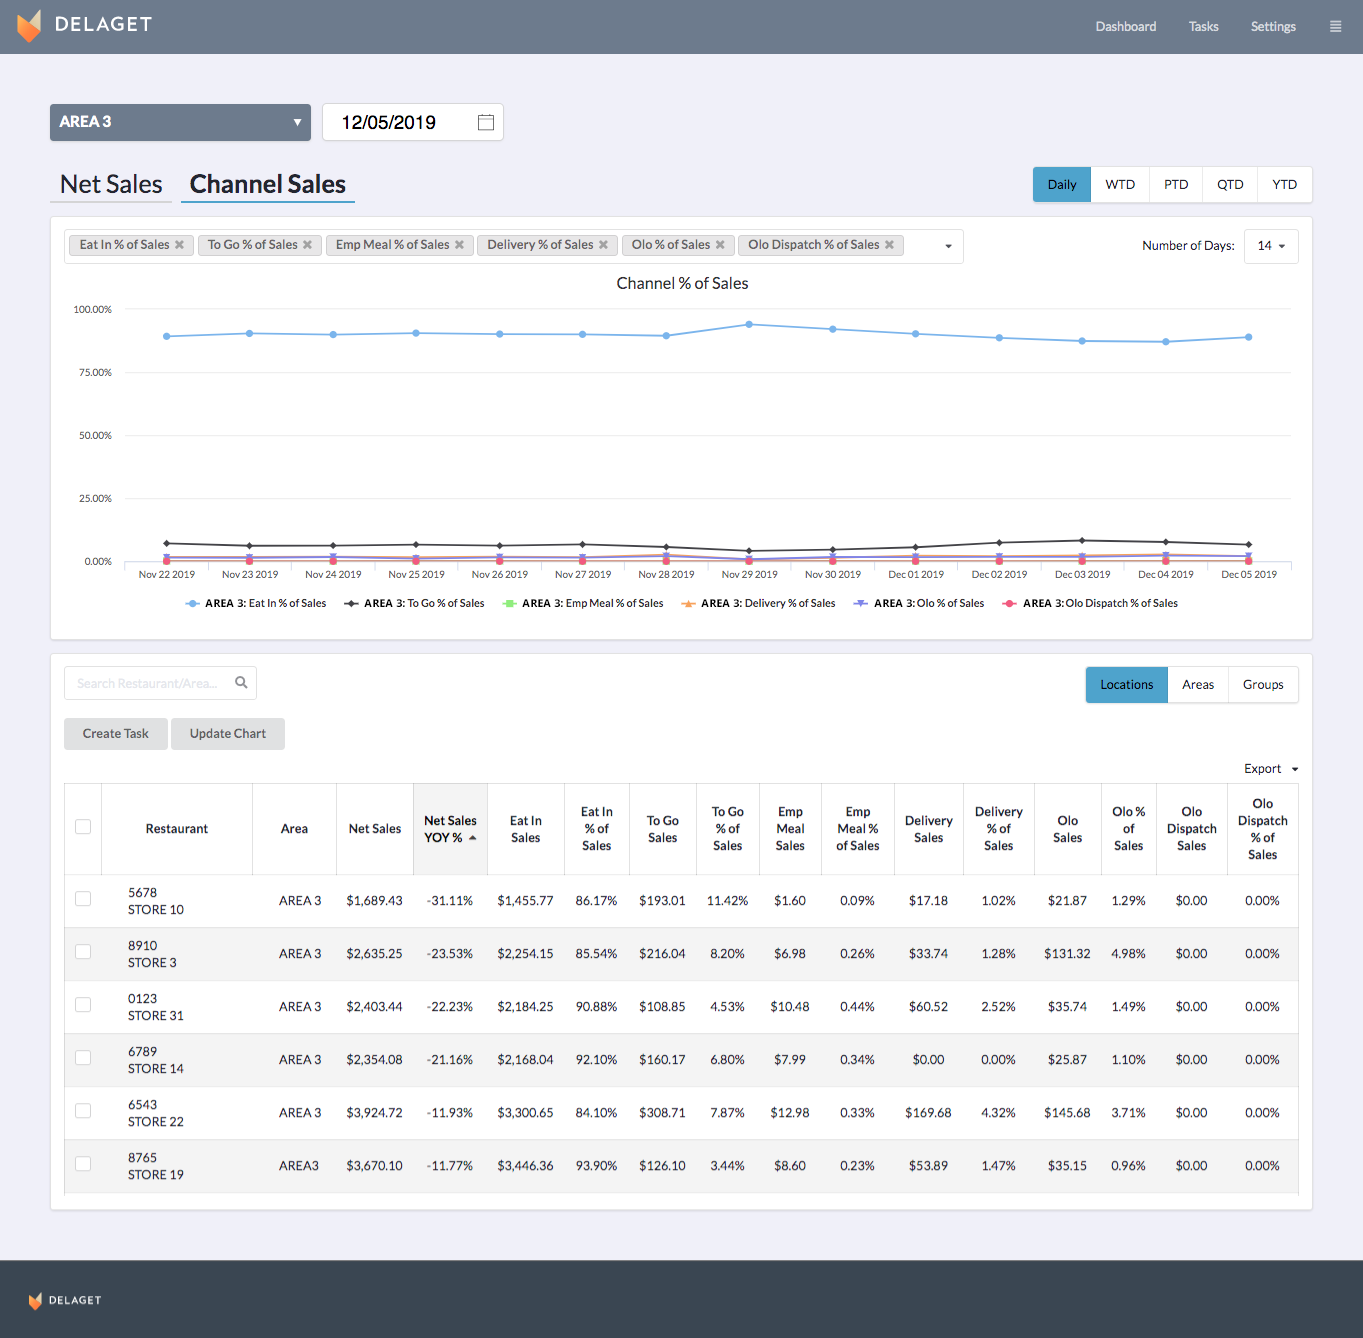
Task: Remove the Eat In % of Sales tag
Action: click(x=180, y=245)
